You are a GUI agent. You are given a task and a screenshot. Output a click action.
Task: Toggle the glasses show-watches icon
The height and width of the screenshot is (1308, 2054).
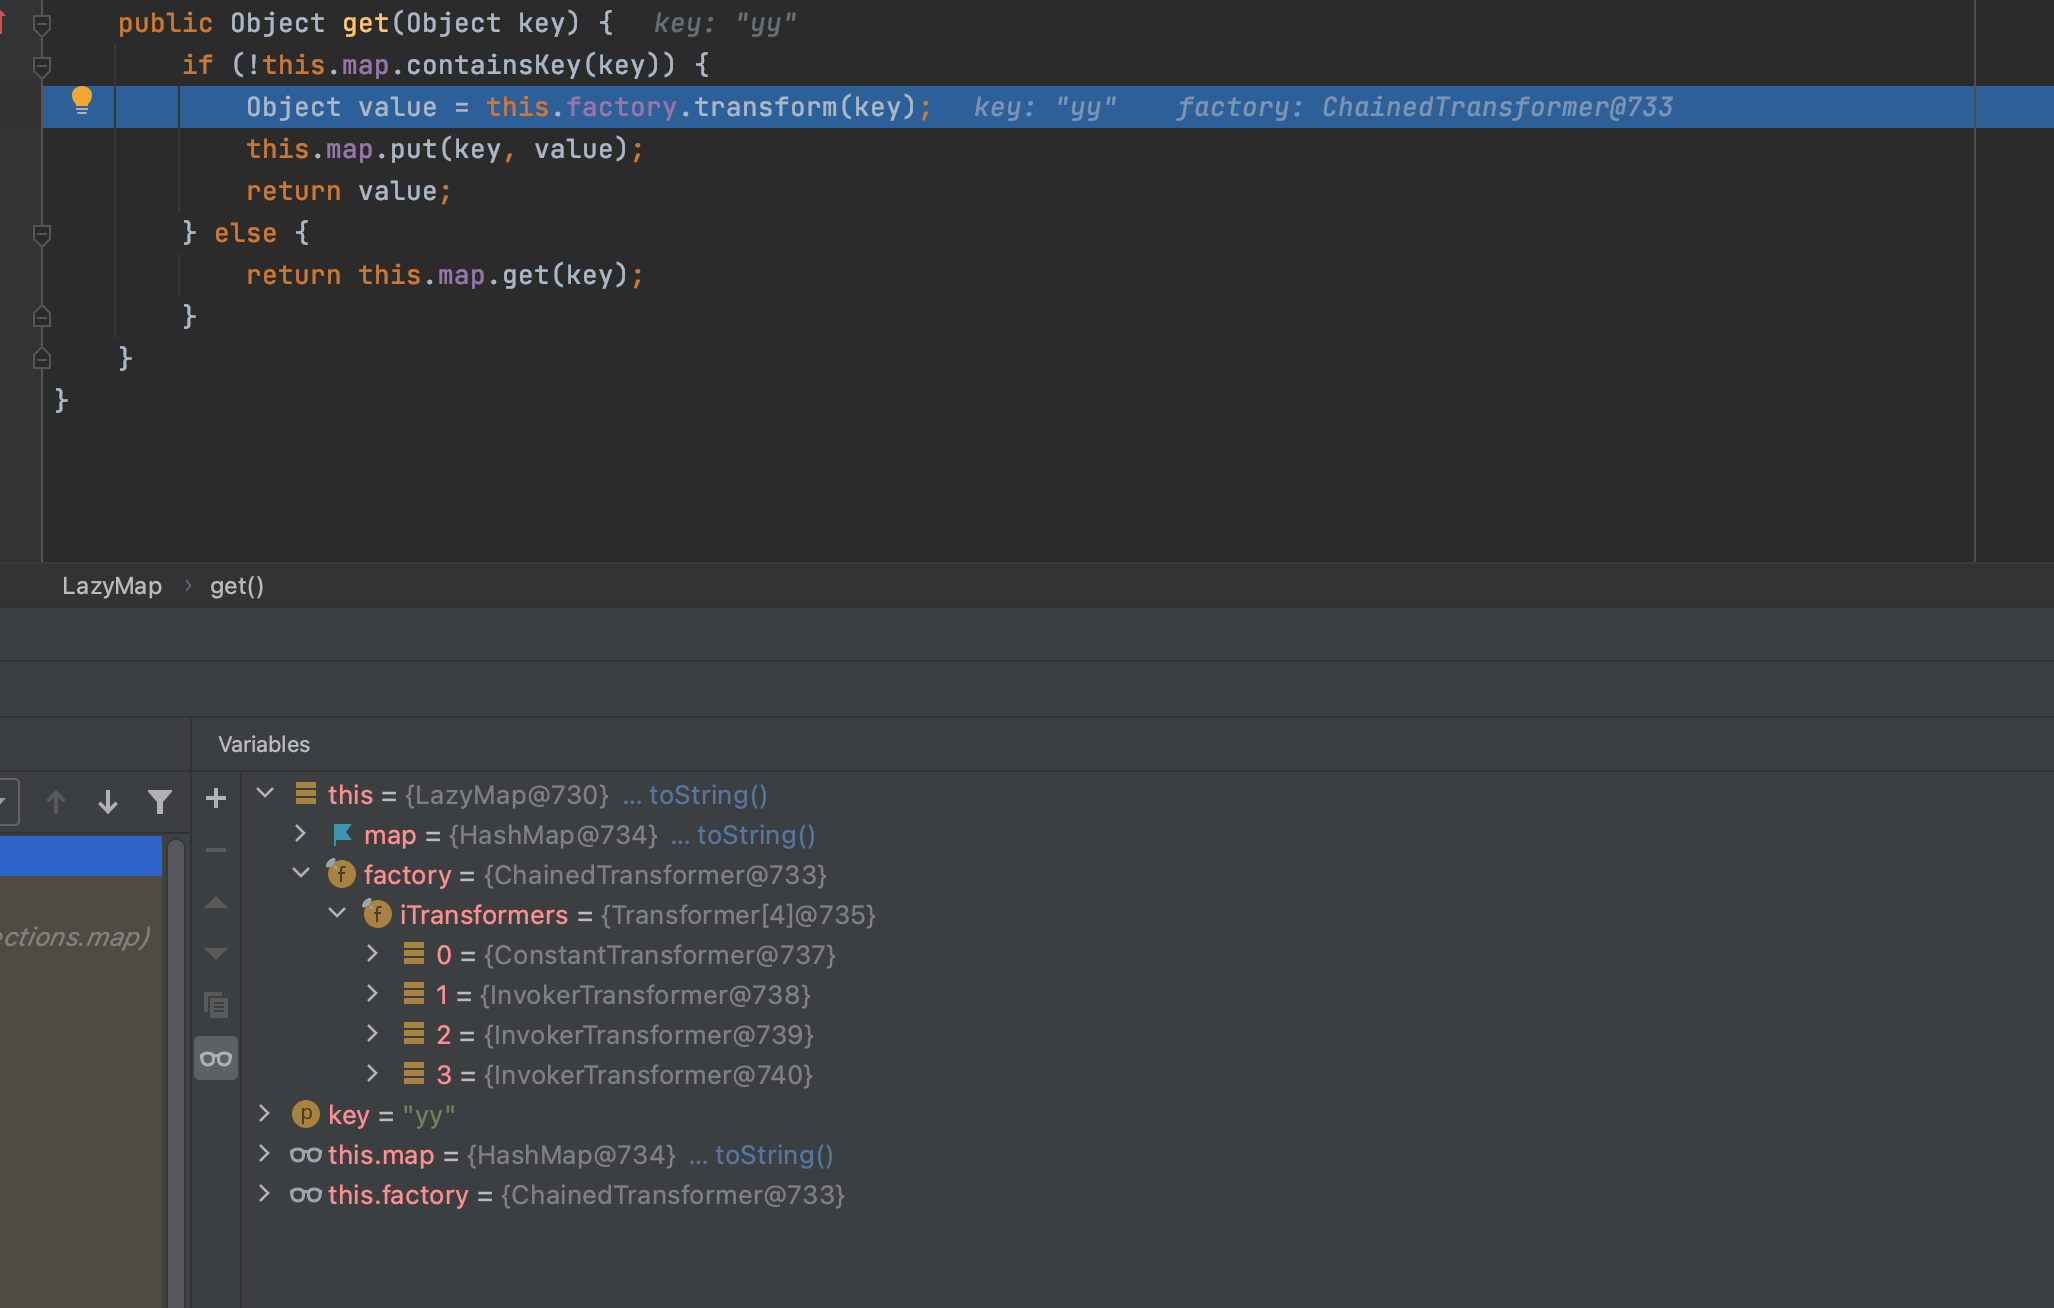[216, 1058]
